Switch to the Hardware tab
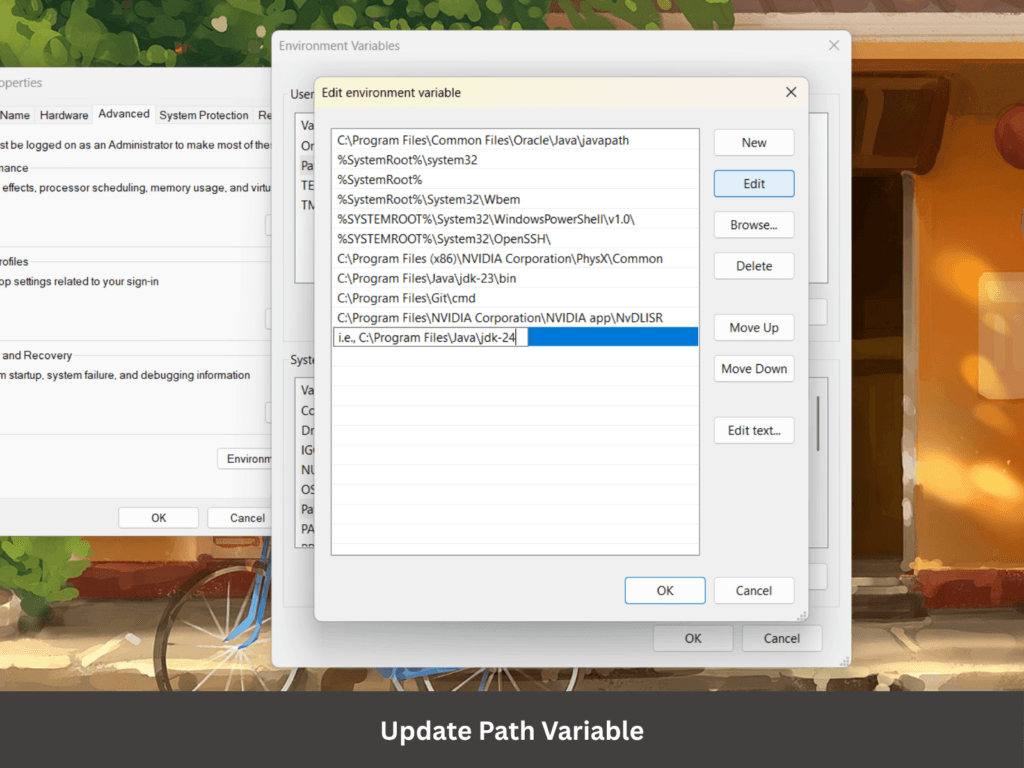This screenshot has width=1024, height=768. coord(64,115)
